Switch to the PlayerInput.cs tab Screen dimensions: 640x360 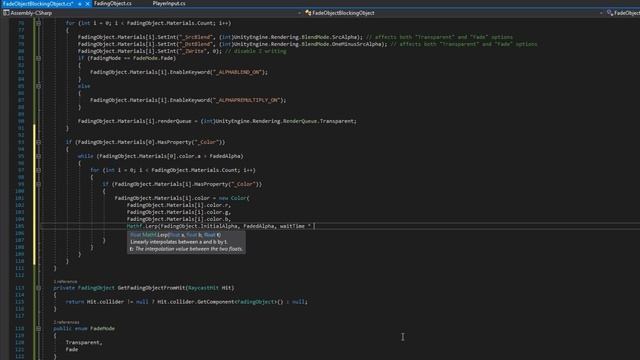(169, 3)
